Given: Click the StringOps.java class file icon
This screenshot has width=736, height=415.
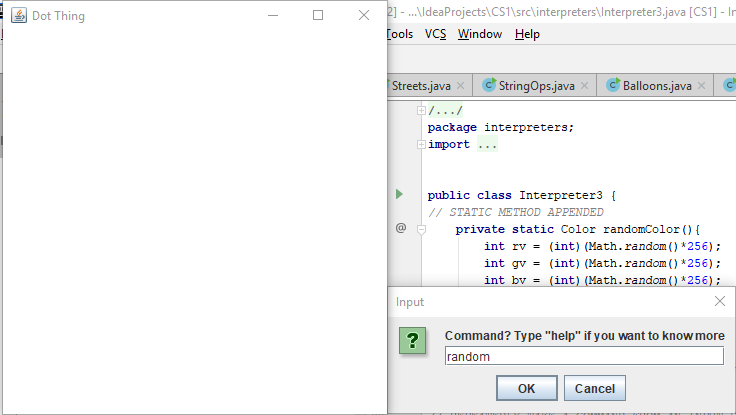Looking at the screenshot, I should (489, 85).
